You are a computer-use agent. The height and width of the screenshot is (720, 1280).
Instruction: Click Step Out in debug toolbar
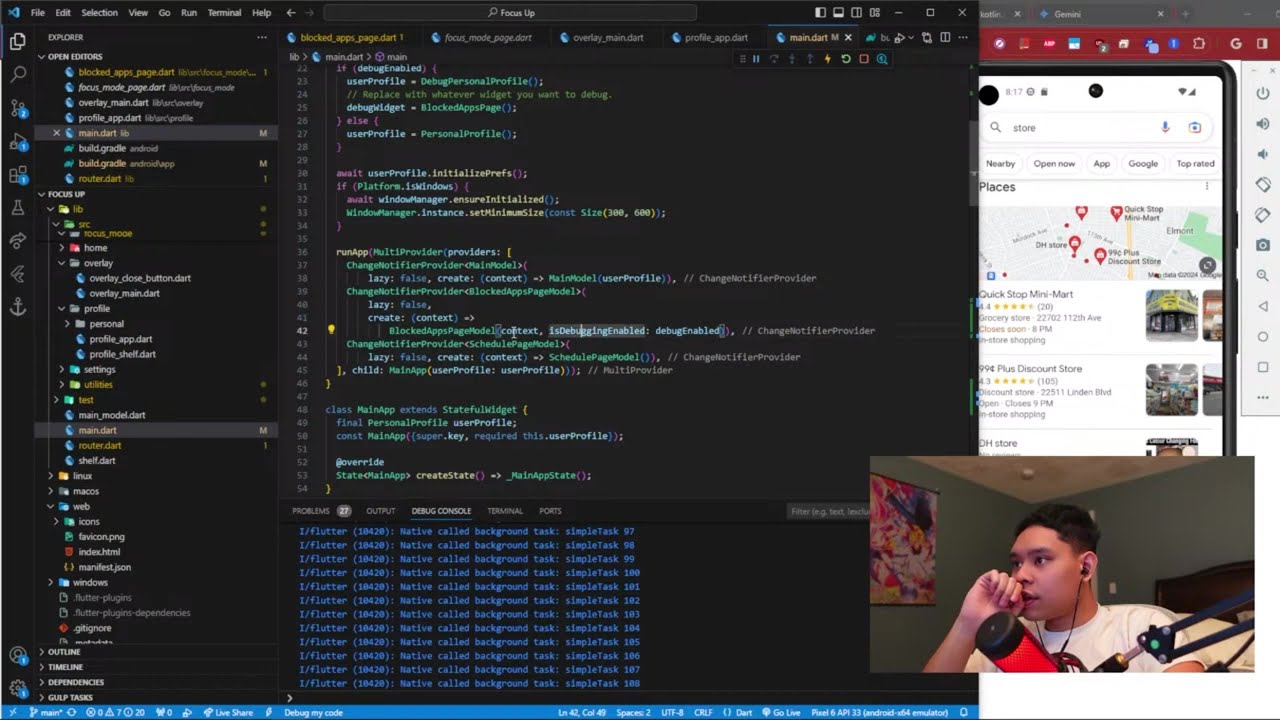click(809, 59)
